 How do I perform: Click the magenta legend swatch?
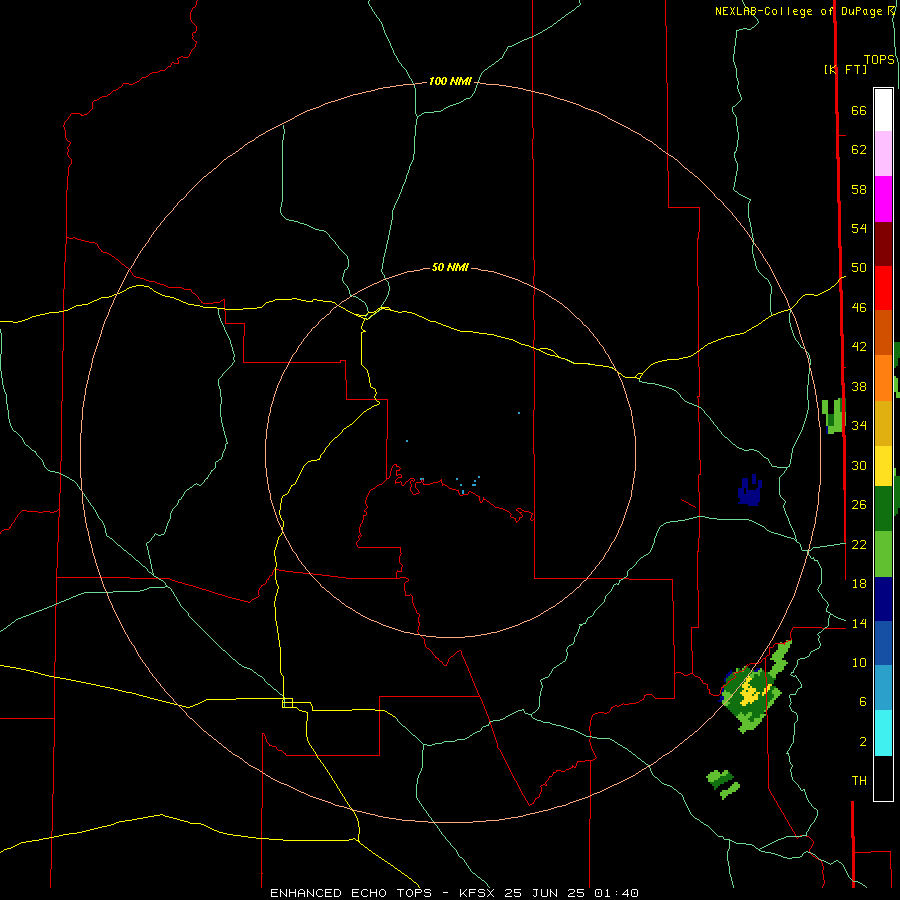click(x=883, y=199)
